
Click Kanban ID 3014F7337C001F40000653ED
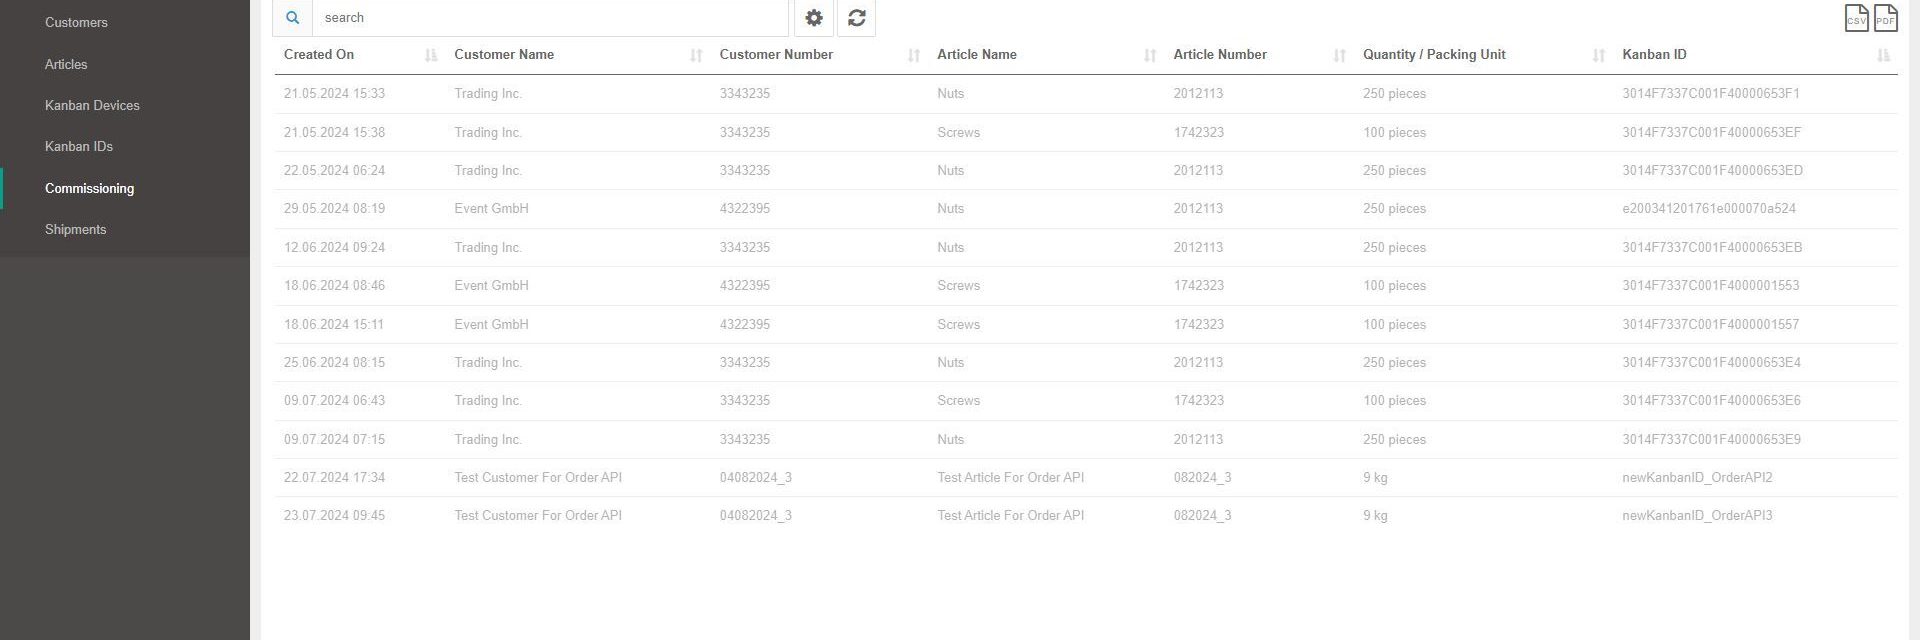1713,171
